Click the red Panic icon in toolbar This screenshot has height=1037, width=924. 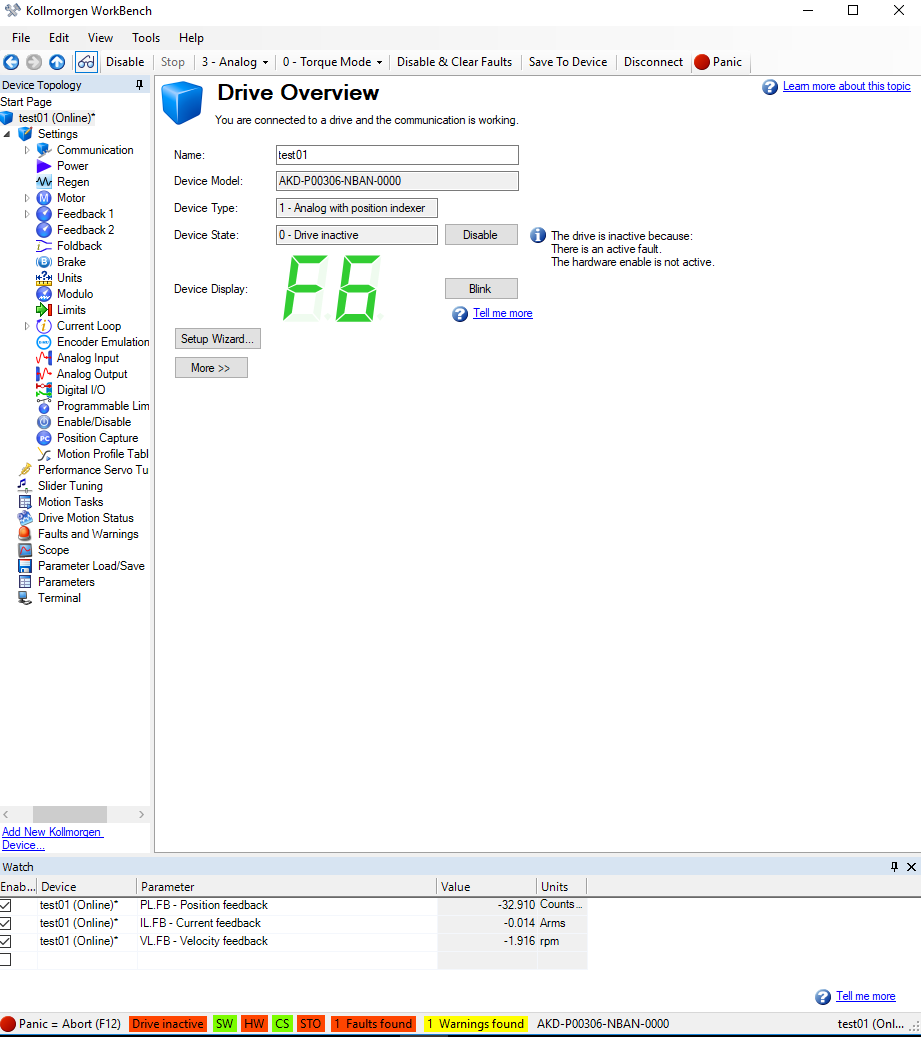point(702,62)
